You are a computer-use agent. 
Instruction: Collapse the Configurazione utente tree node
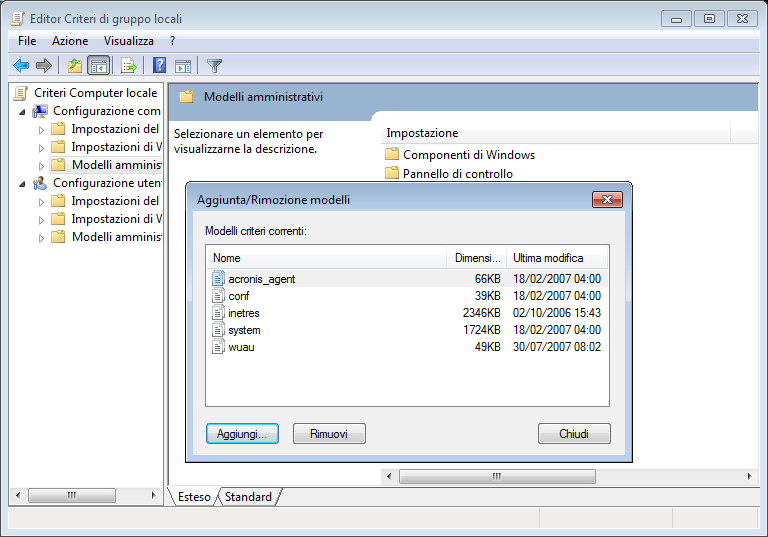(x=23, y=183)
